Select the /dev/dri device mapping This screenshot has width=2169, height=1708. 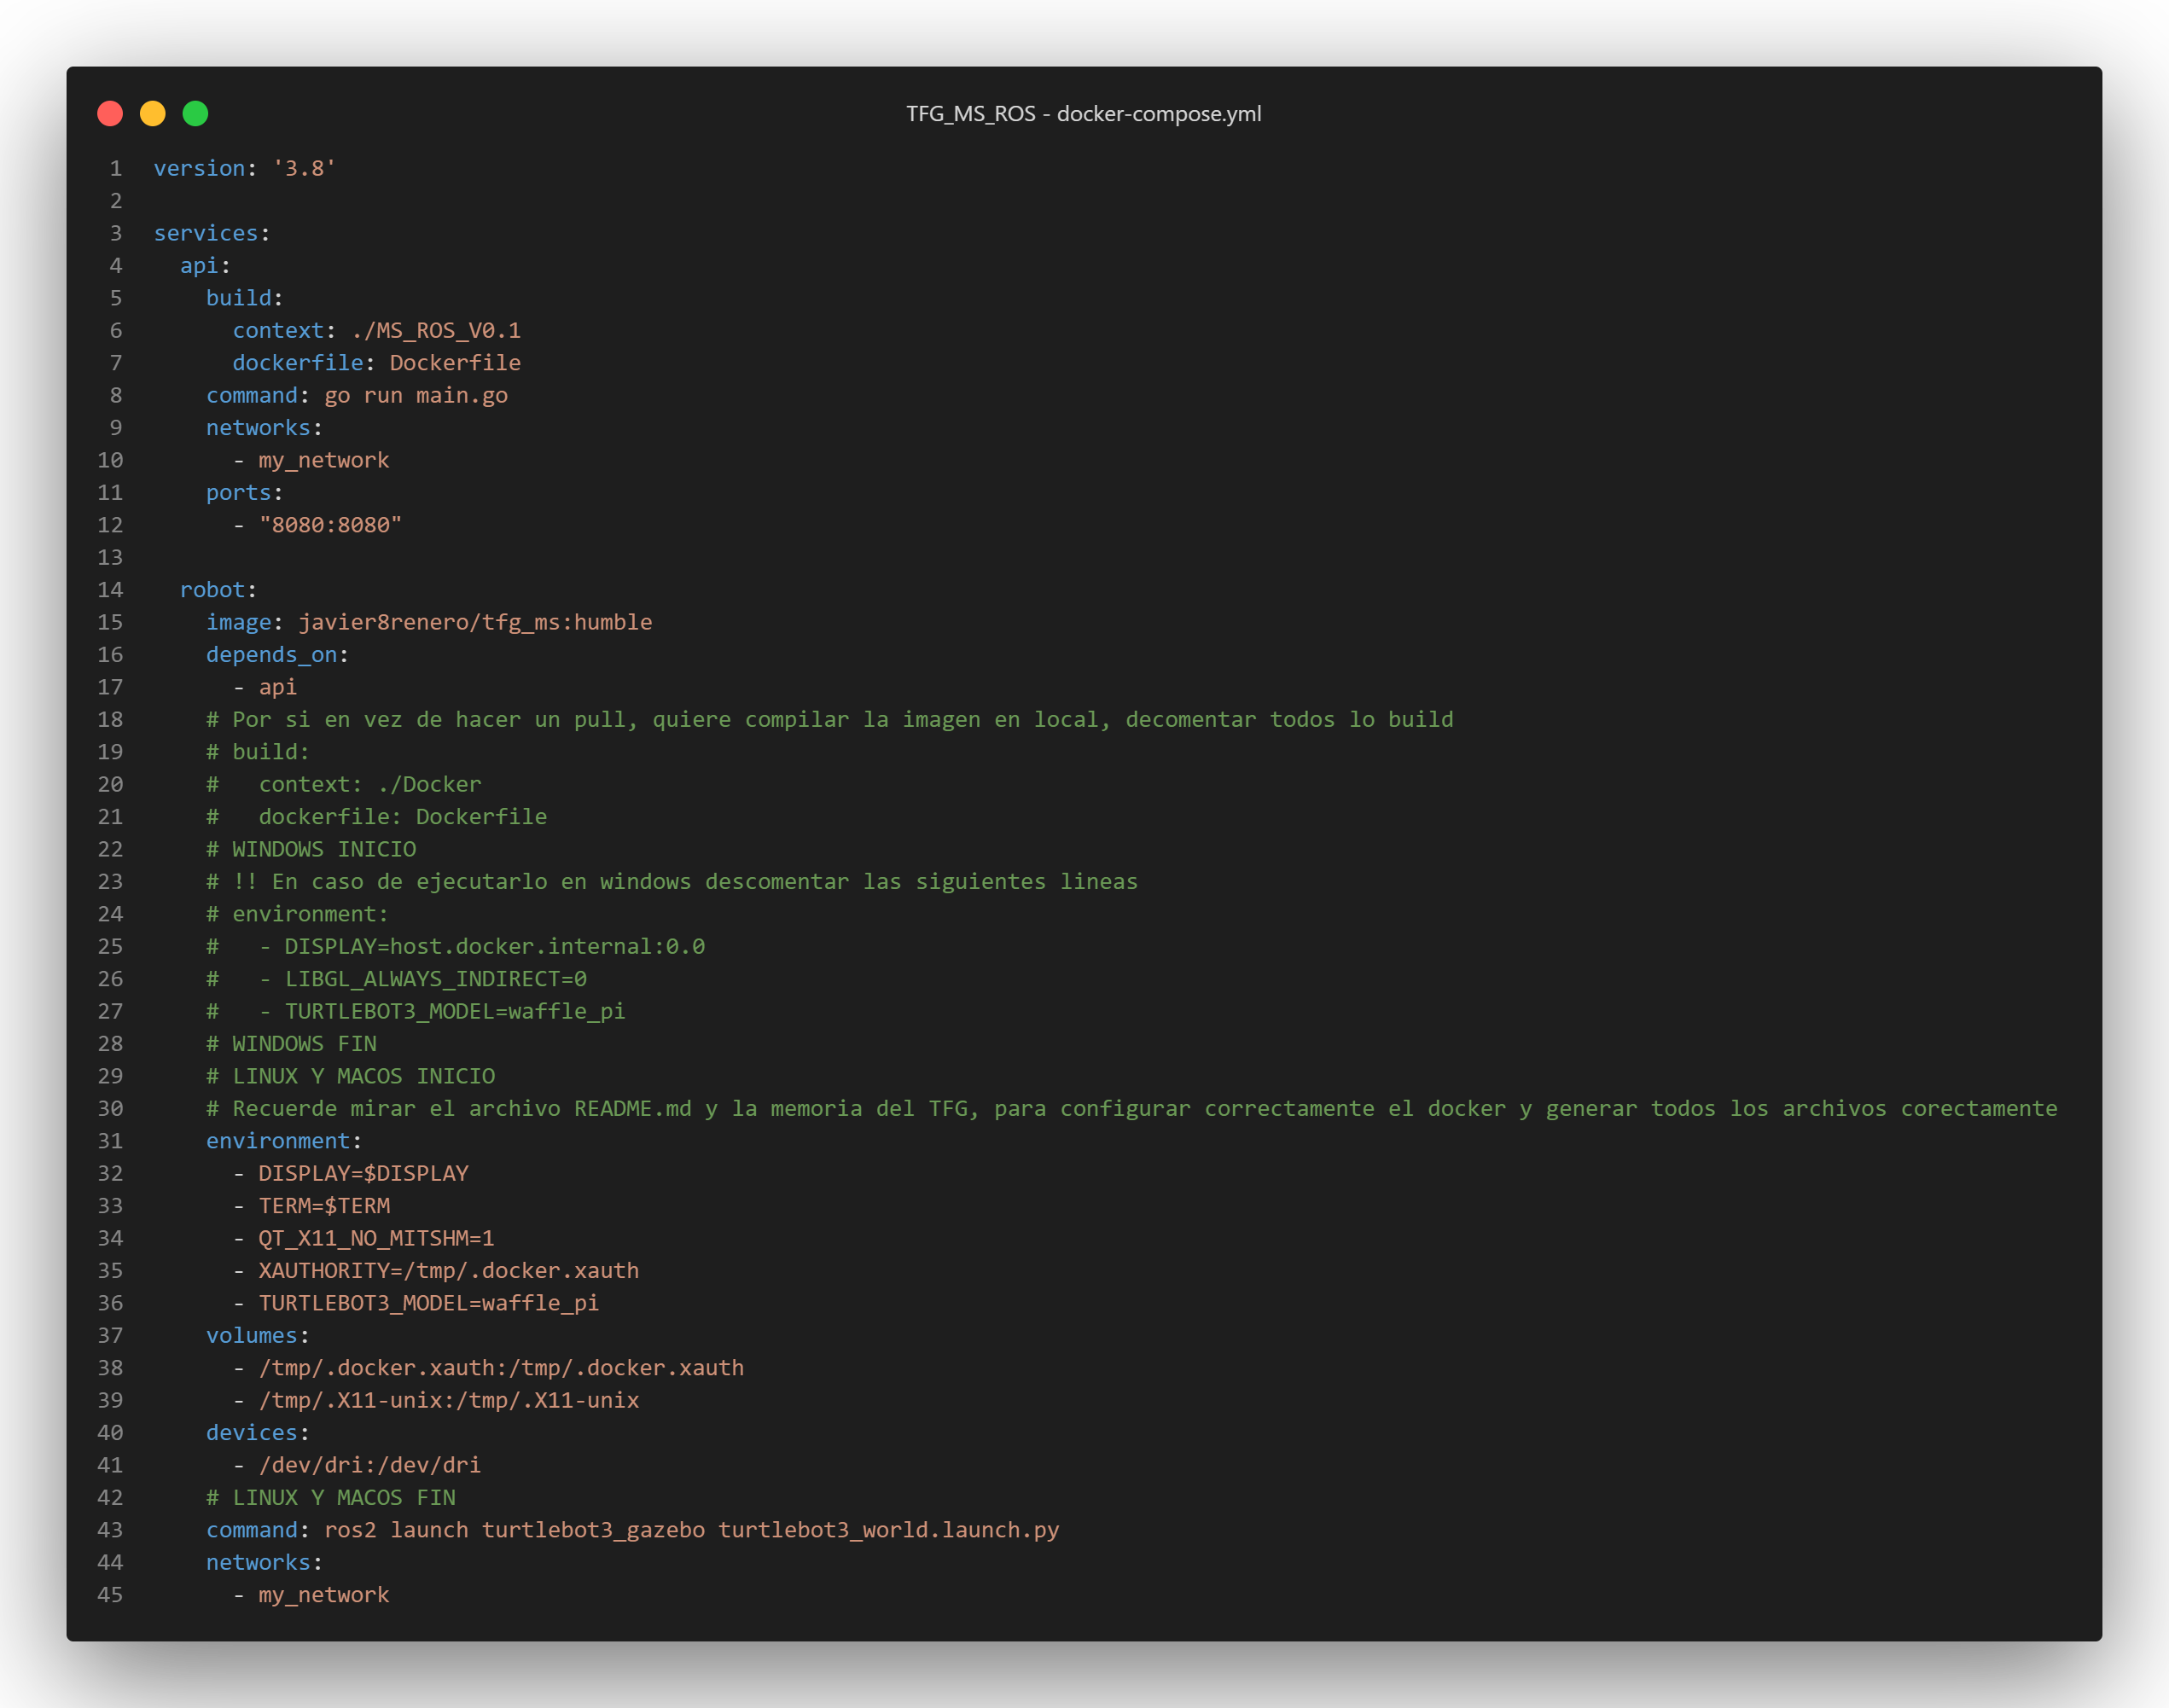click(369, 1464)
